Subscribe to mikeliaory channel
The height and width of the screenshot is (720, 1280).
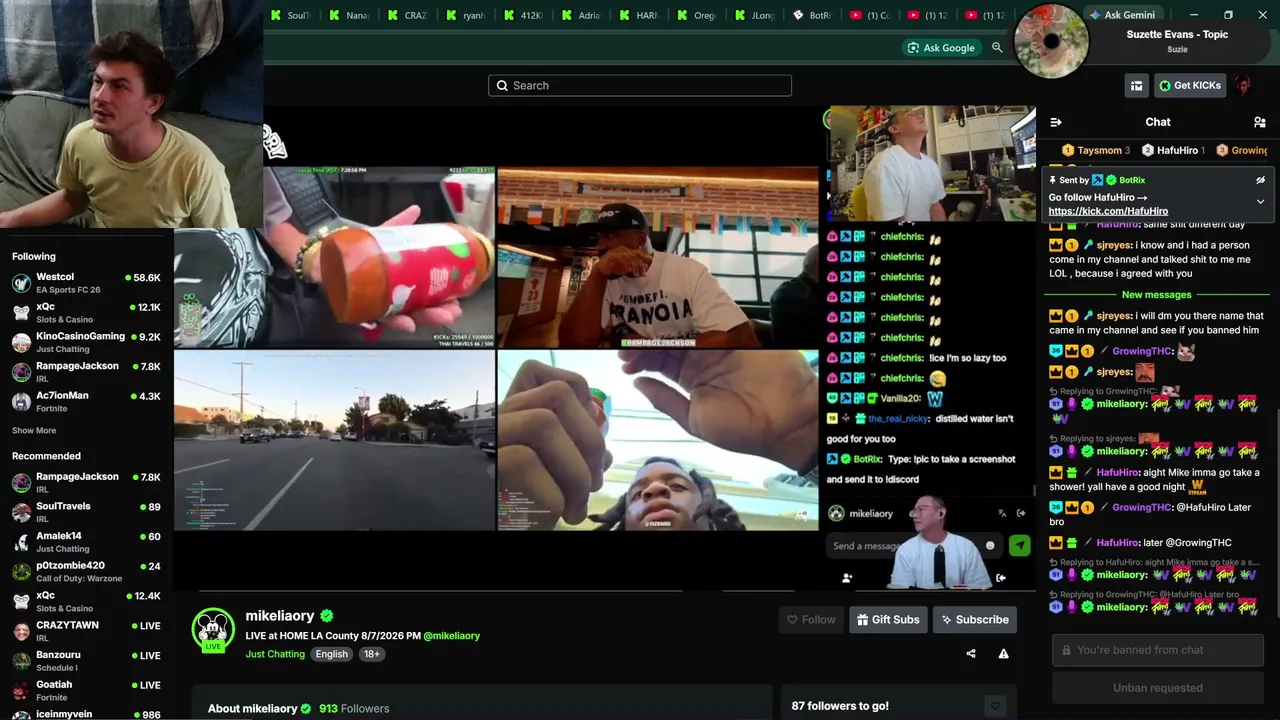[975, 620]
